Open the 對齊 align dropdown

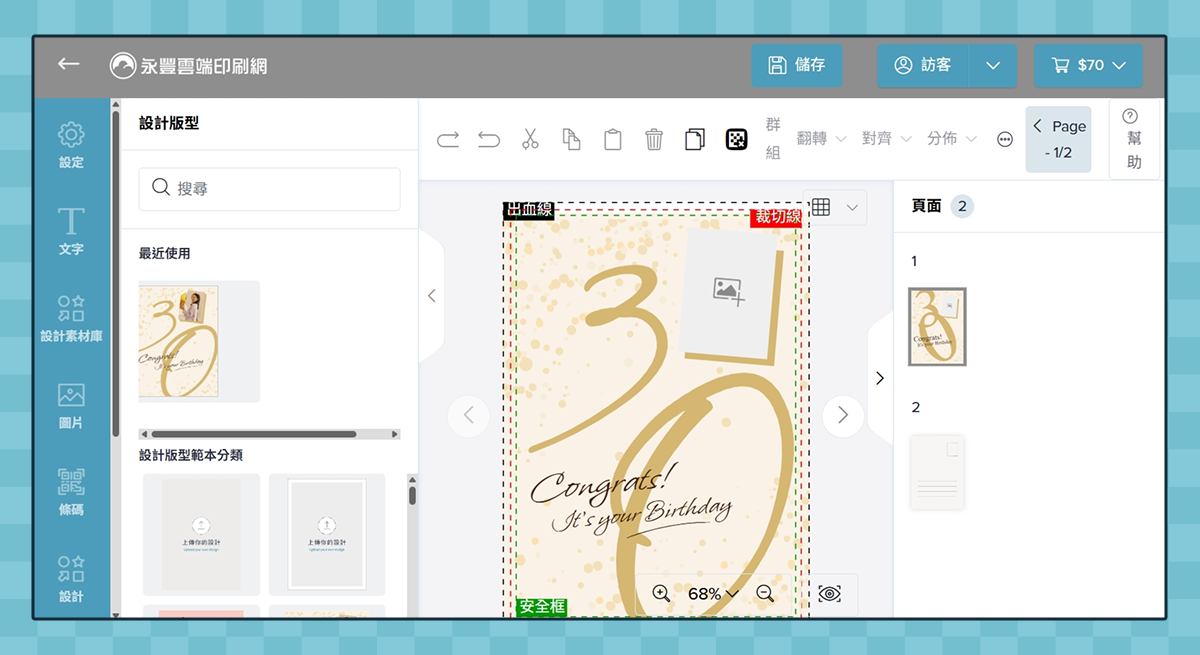click(x=887, y=139)
